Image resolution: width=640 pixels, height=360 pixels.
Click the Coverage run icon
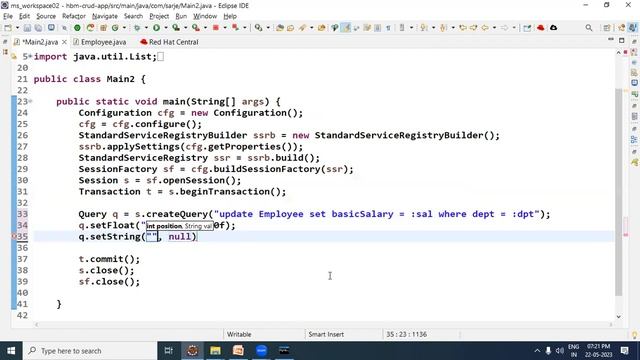pyautogui.click(x=176, y=28)
